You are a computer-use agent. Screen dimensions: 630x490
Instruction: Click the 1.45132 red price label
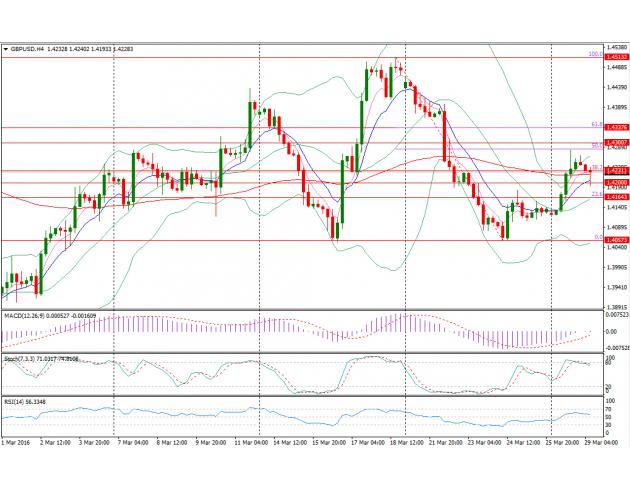coord(614,58)
